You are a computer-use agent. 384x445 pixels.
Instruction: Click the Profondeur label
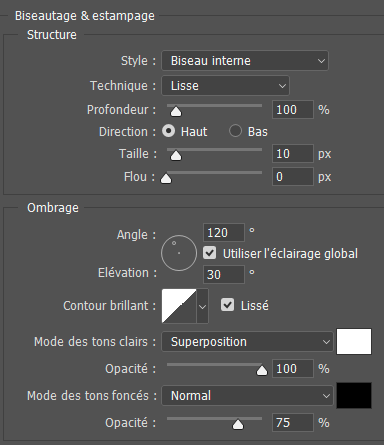(x=121, y=110)
